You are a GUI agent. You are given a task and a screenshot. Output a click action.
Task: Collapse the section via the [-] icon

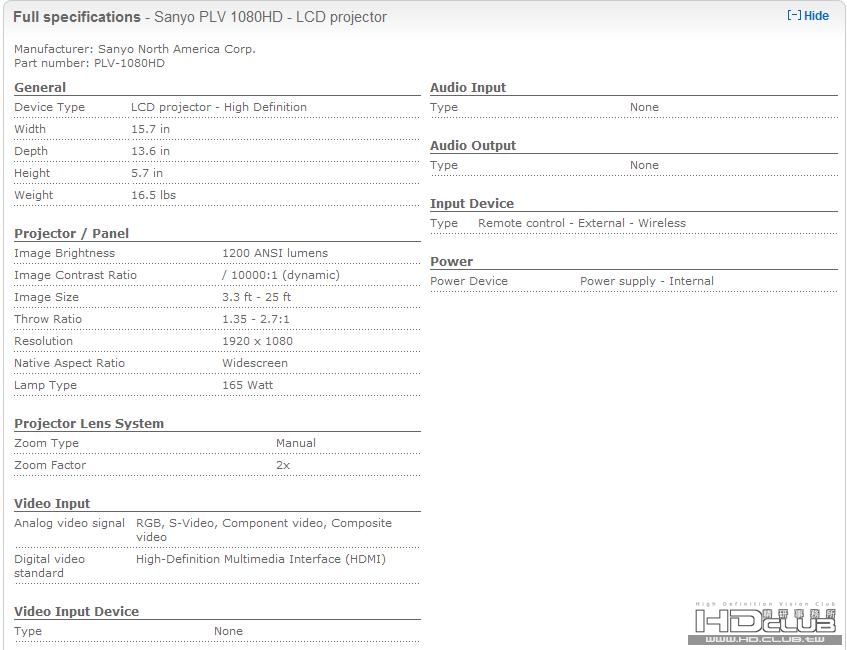(x=794, y=16)
